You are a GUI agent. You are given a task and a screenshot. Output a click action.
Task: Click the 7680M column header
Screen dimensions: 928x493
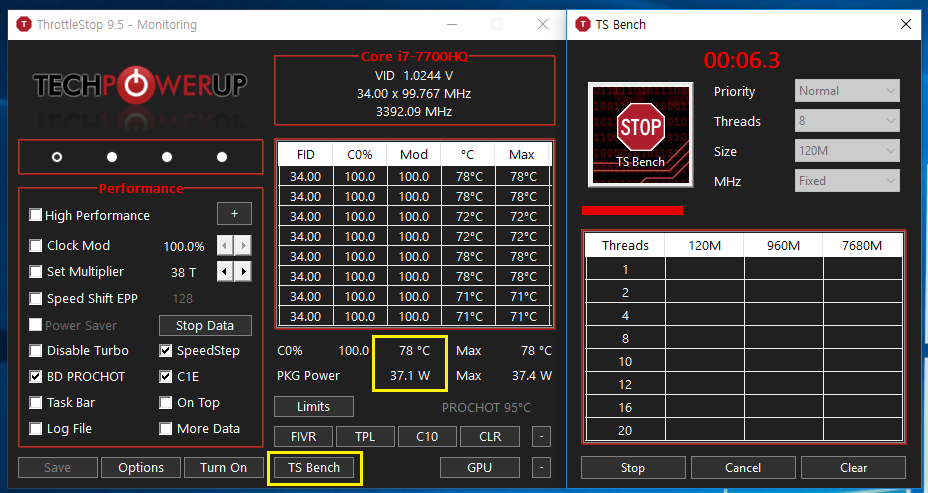pos(862,246)
